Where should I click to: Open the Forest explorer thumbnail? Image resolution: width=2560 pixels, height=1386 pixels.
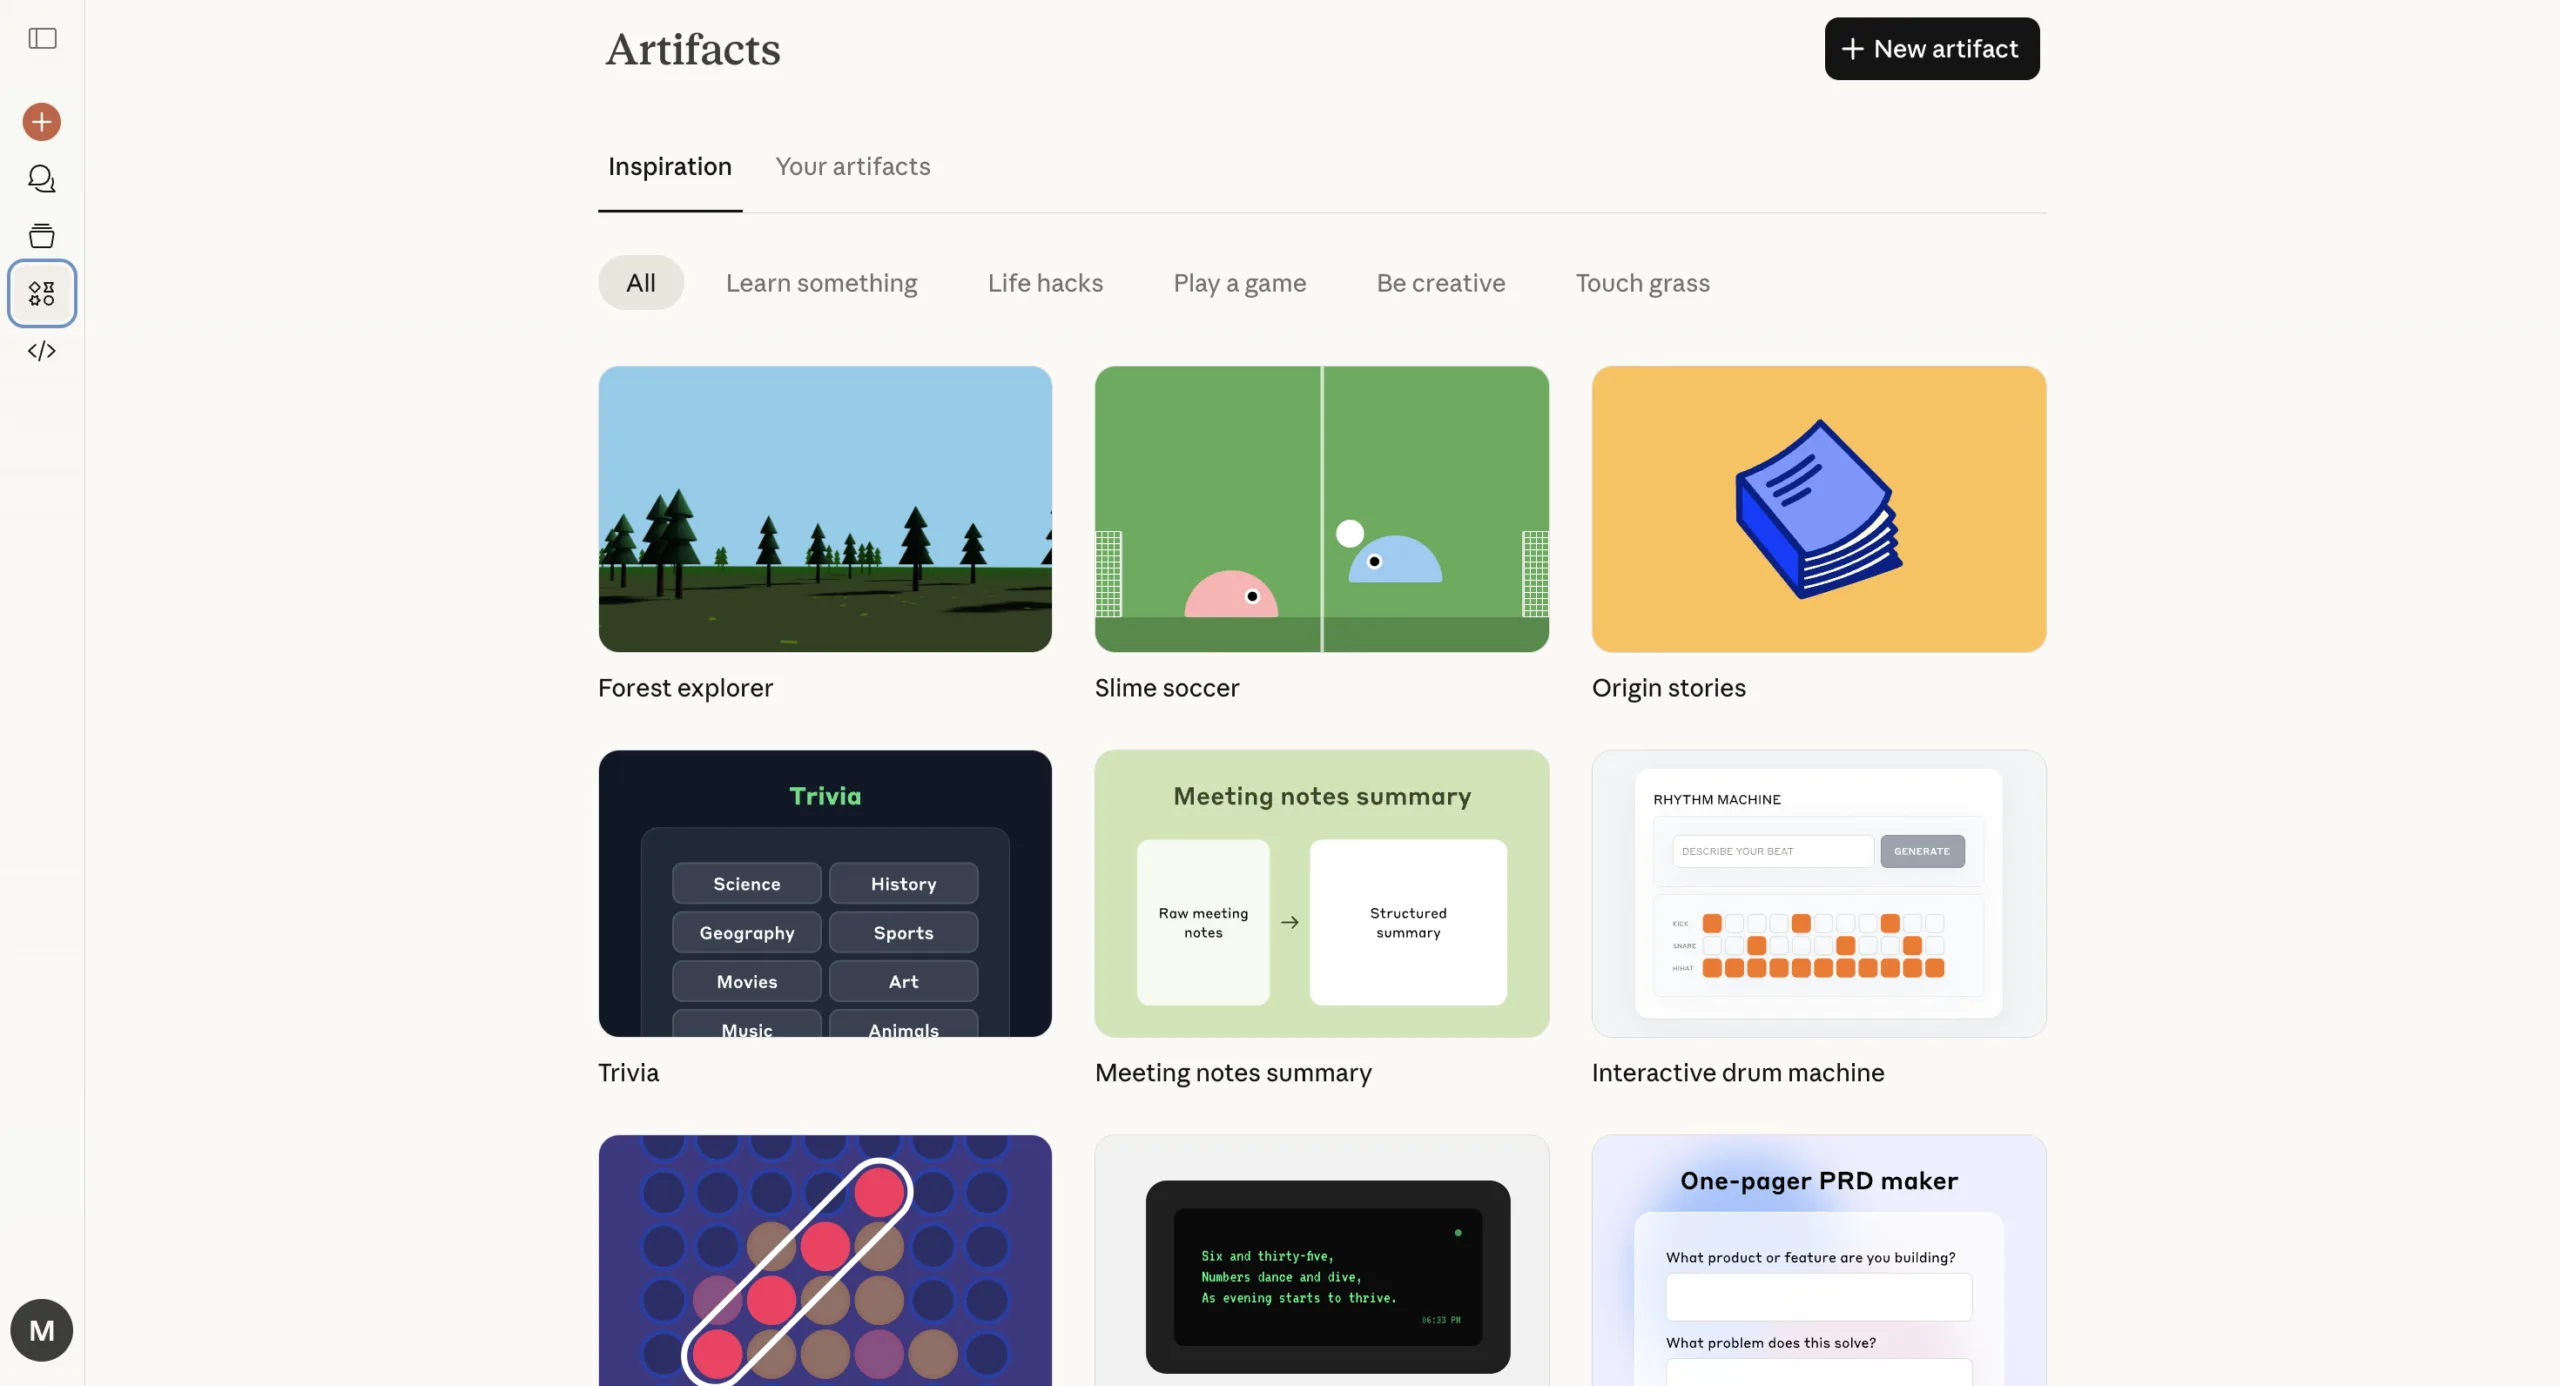(x=824, y=509)
